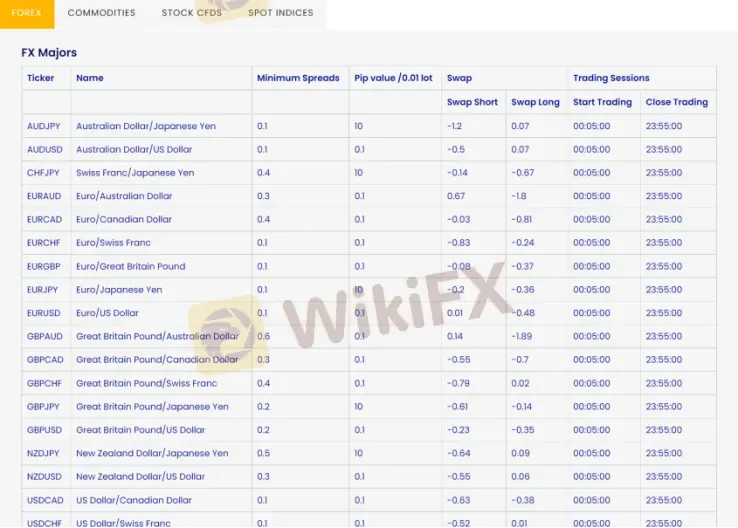Open the EURUSD ticker row
This screenshot has height=528, width=738.
click(x=44, y=313)
